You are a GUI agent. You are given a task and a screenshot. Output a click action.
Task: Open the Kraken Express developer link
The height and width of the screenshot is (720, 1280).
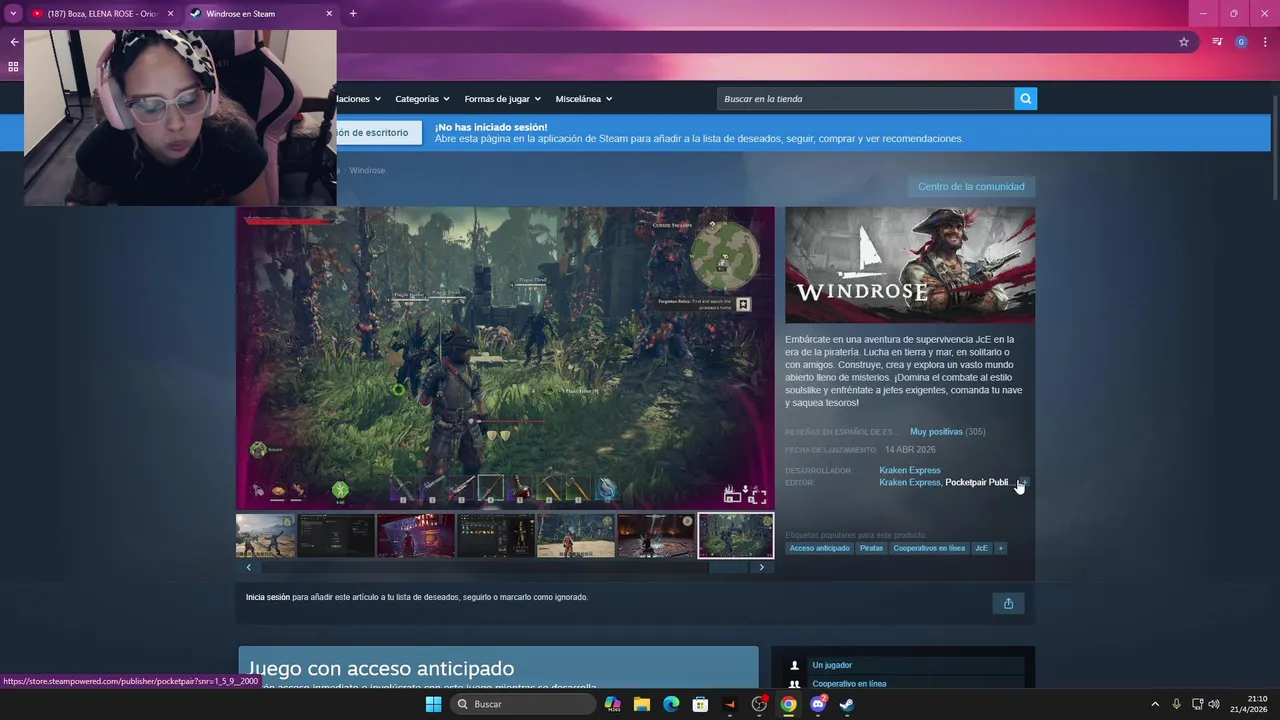coord(910,470)
